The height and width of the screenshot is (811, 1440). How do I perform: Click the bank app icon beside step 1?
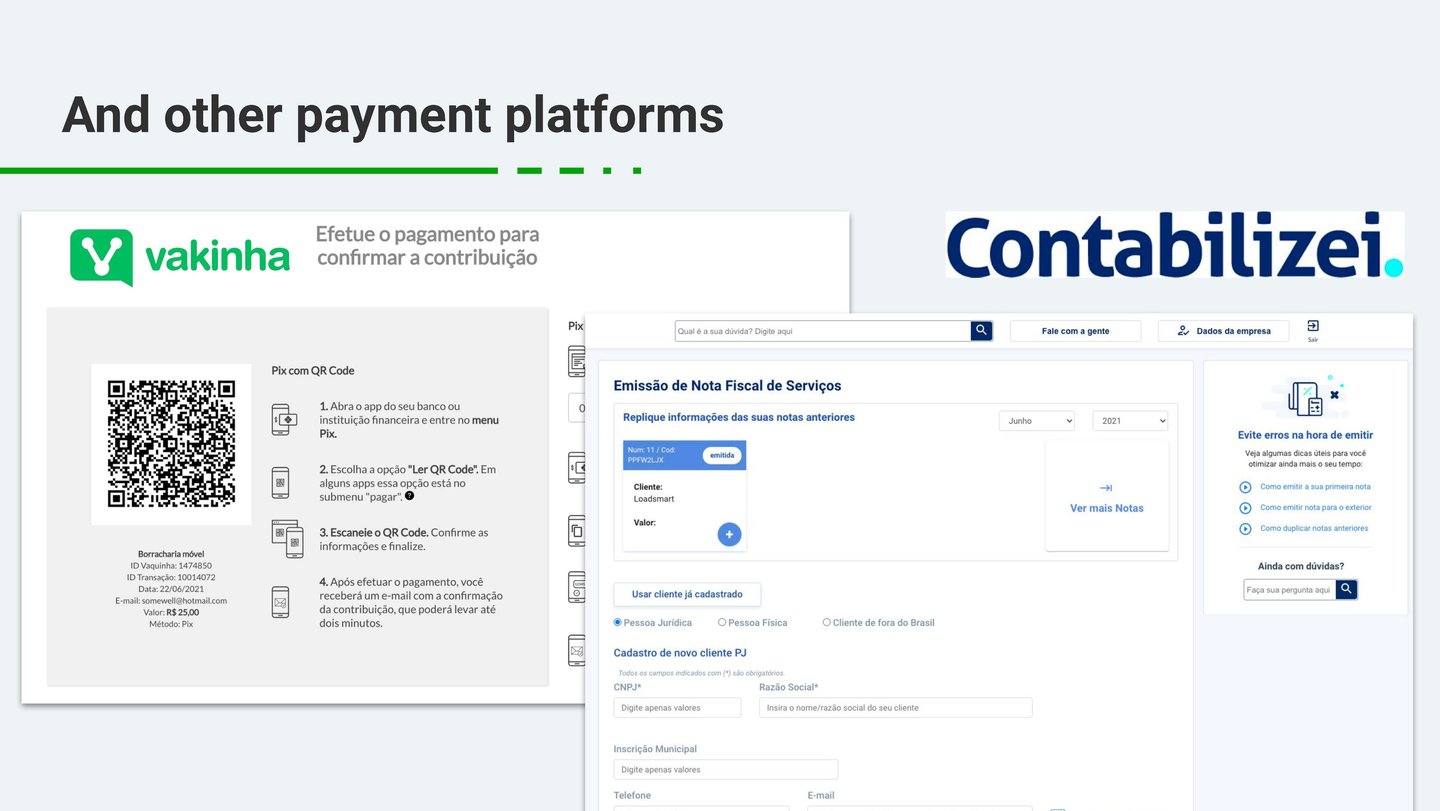[284, 419]
